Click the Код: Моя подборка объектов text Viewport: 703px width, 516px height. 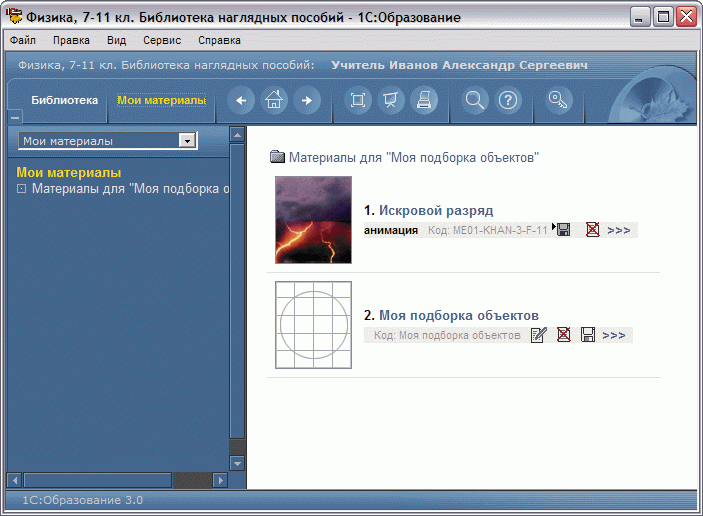(447, 335)
